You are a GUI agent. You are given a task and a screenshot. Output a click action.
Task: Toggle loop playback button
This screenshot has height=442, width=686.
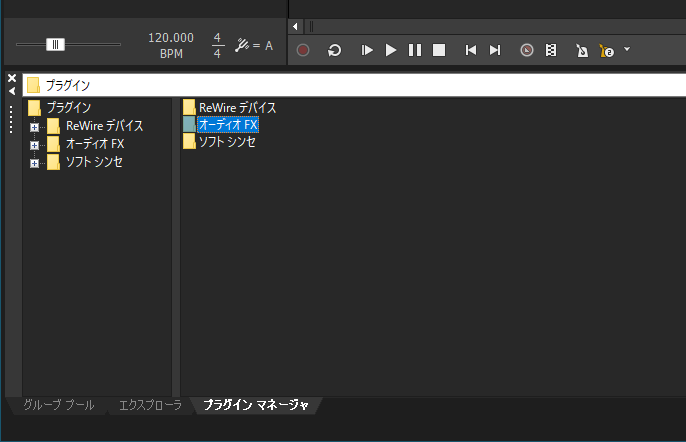[333, 49]
